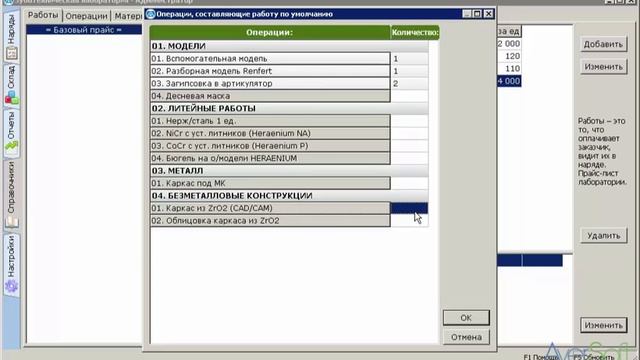Viewport: 640px width, 360px height.
Task: Open the Настройки sidebar section
Action: pyautogui.click(x=11, y=264)
